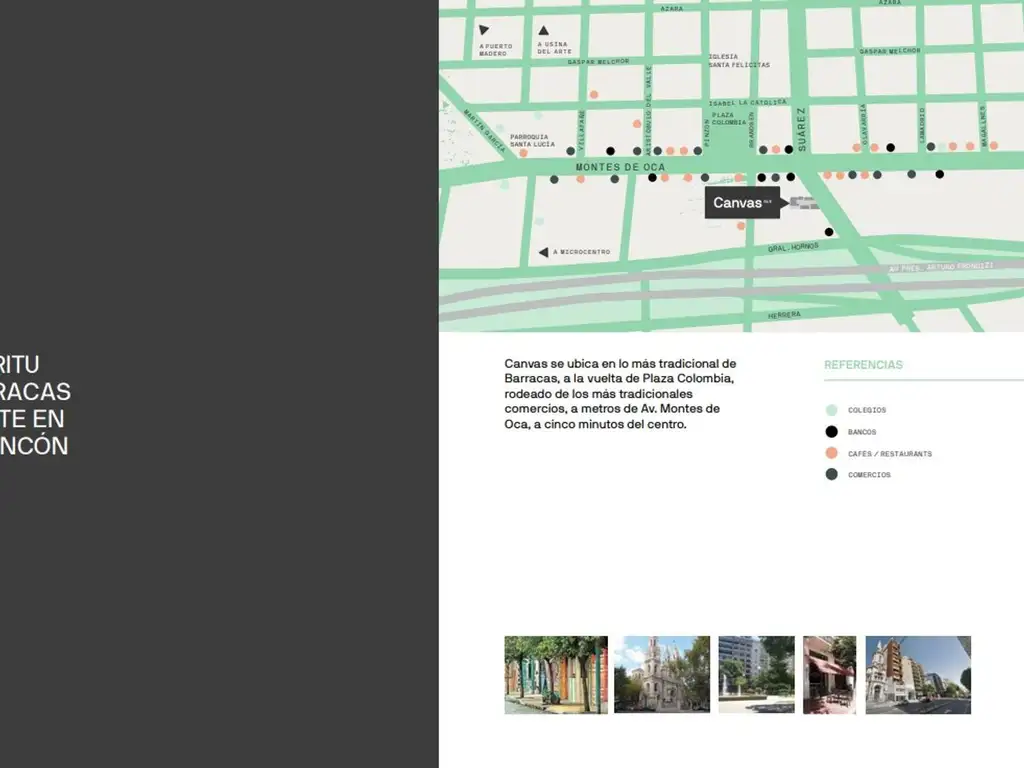Click the Microcentro direction arrow

point(543,252)
